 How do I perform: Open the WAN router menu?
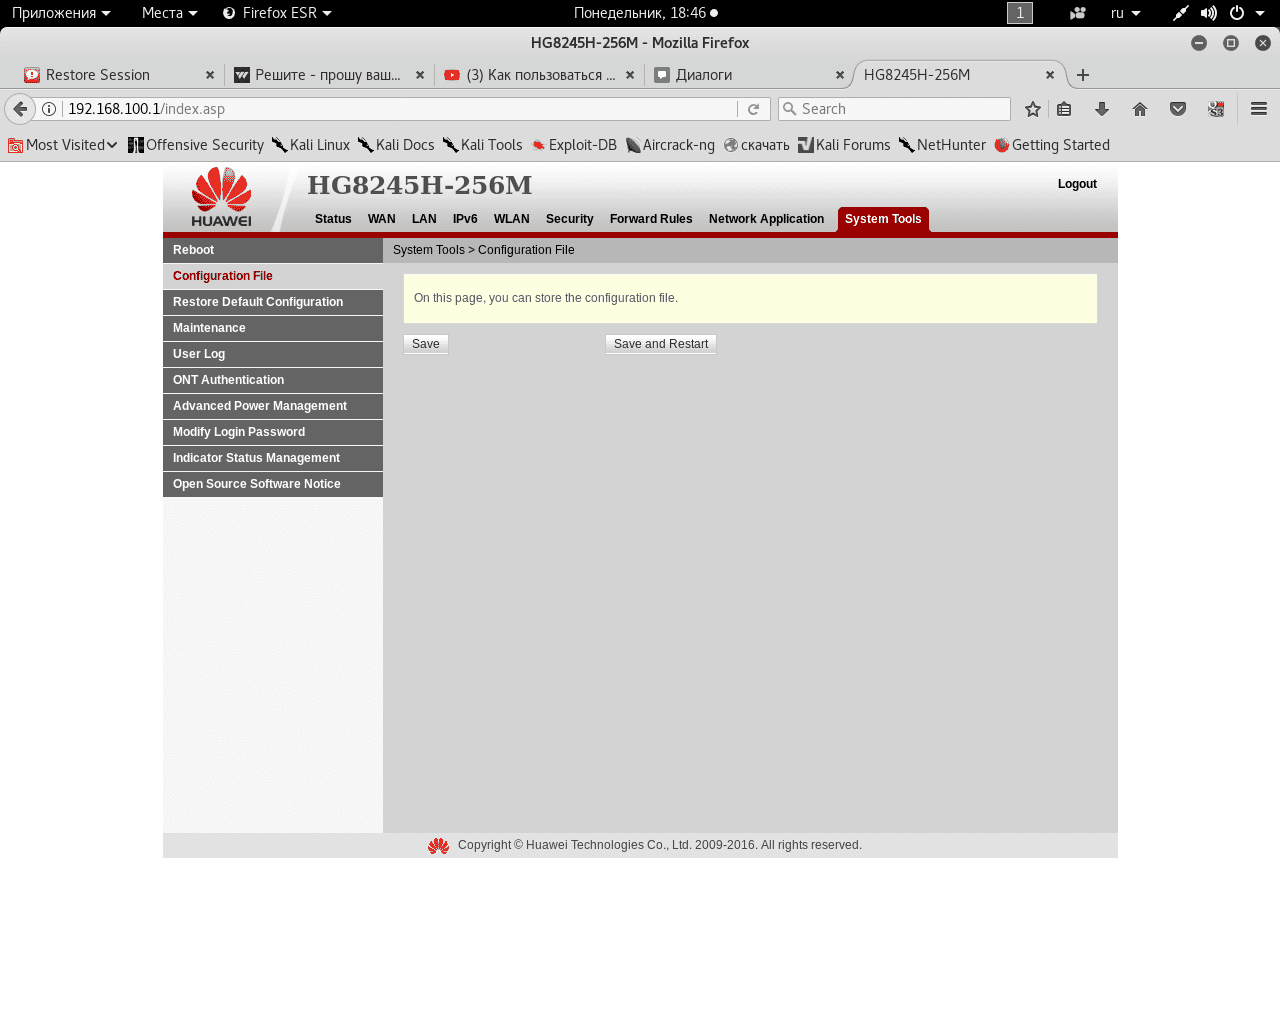381,219
